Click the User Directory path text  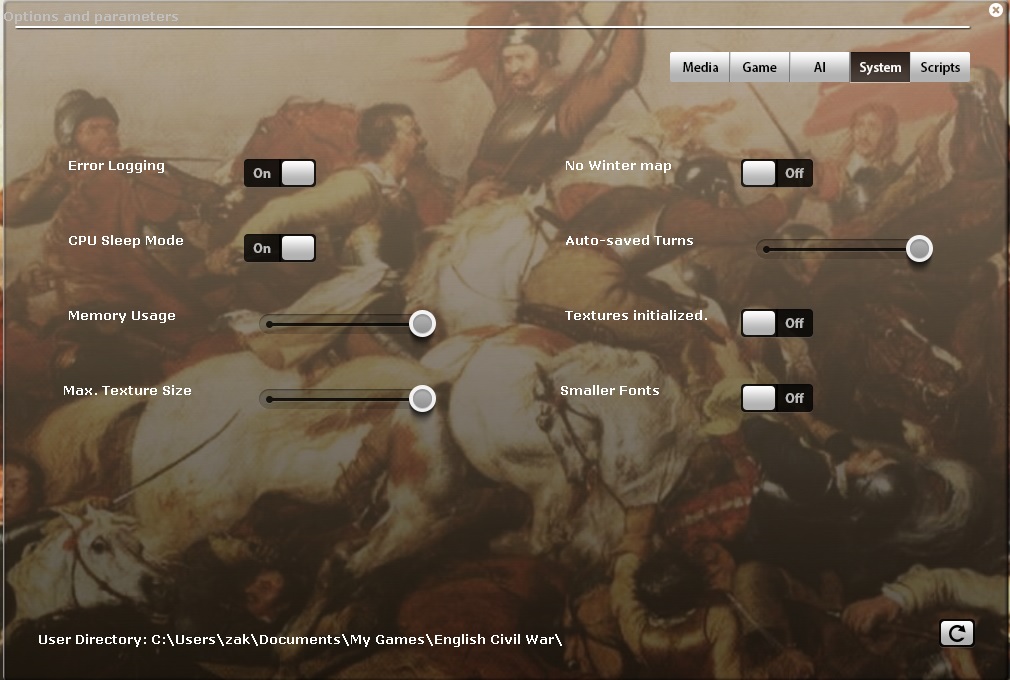[300, 639]
